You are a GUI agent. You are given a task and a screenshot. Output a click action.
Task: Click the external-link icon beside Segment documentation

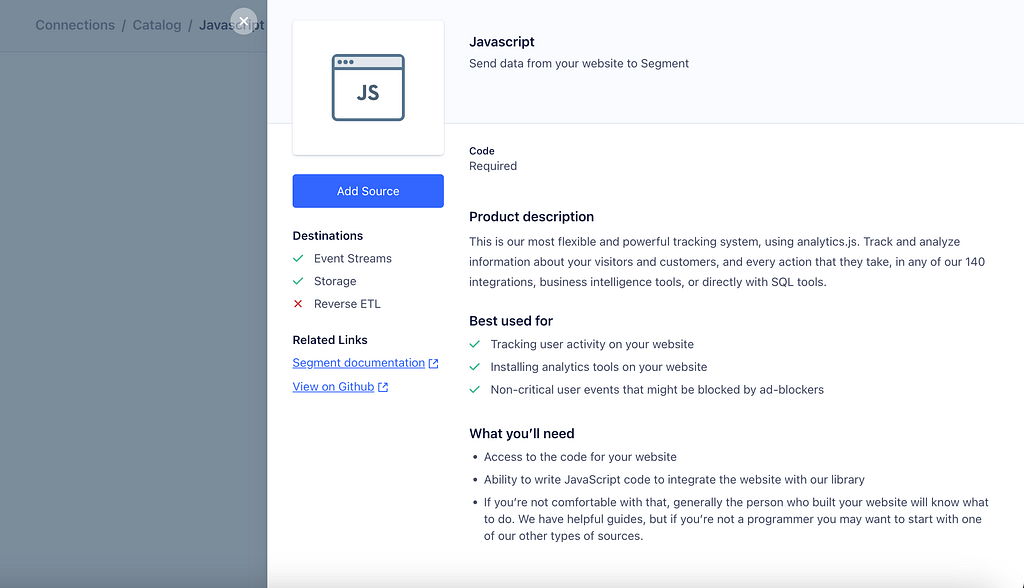click(x=433, y=363)
